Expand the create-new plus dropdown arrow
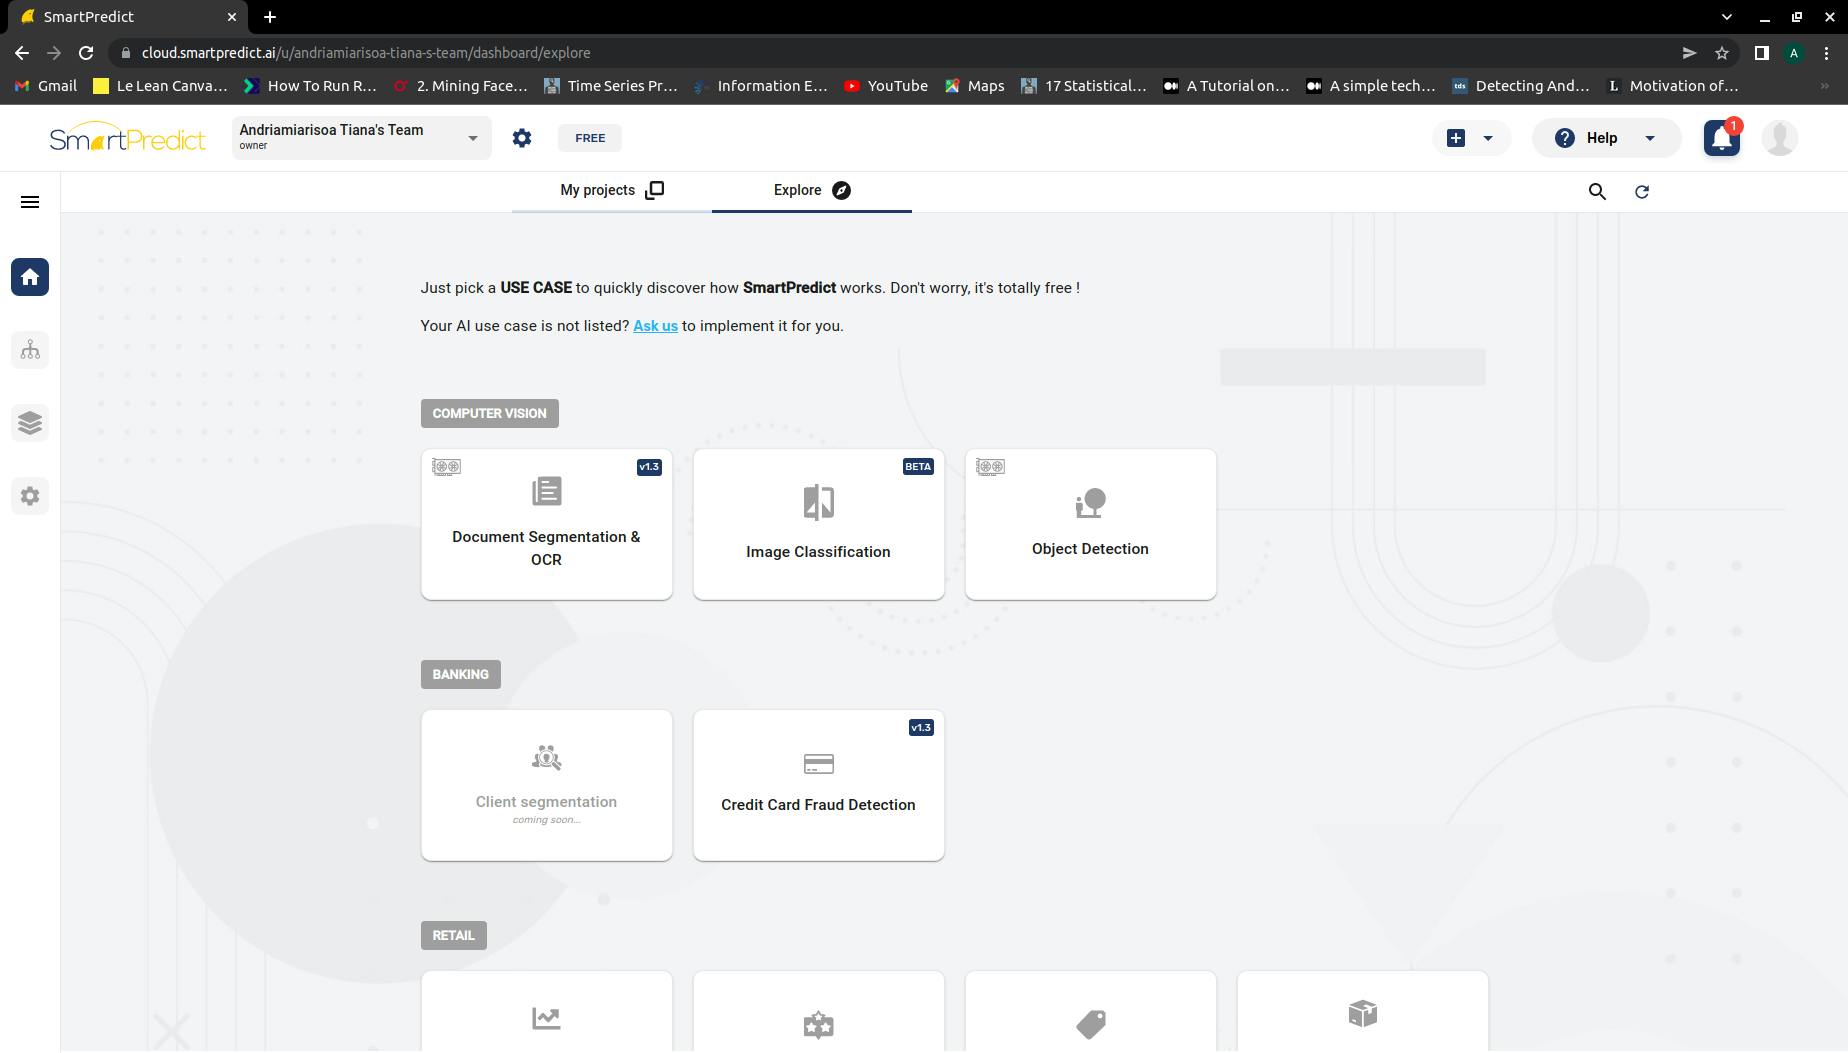Viewport: 1848px width, 1053px height. [1488, 138]
